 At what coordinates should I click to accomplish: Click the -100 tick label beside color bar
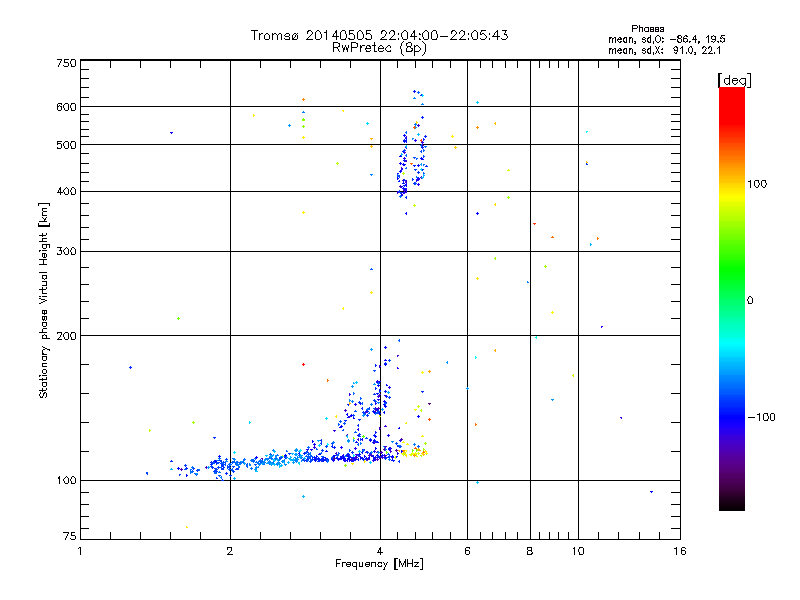pos(763,417)
